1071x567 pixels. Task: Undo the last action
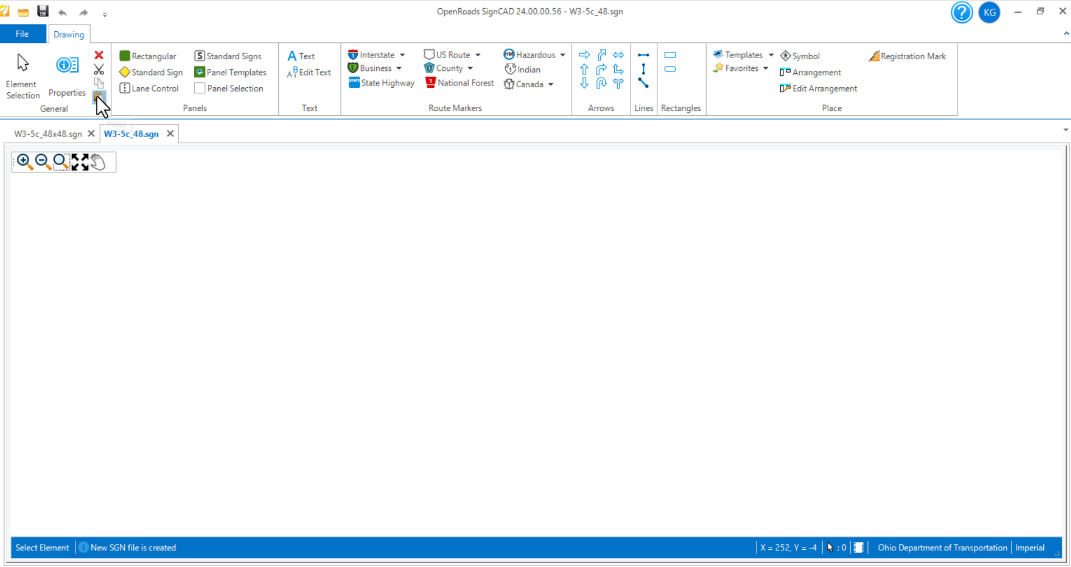coord(62,12)
